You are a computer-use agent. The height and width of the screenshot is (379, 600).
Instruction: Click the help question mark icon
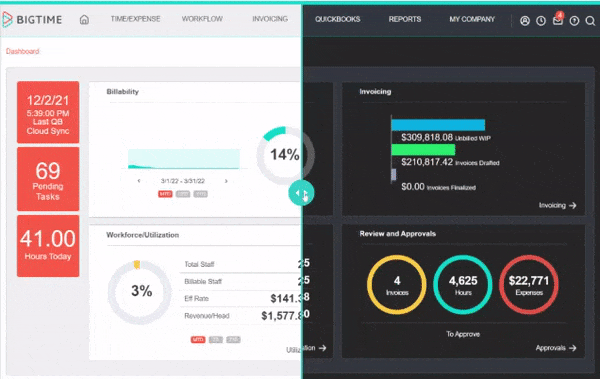point(574,21)
